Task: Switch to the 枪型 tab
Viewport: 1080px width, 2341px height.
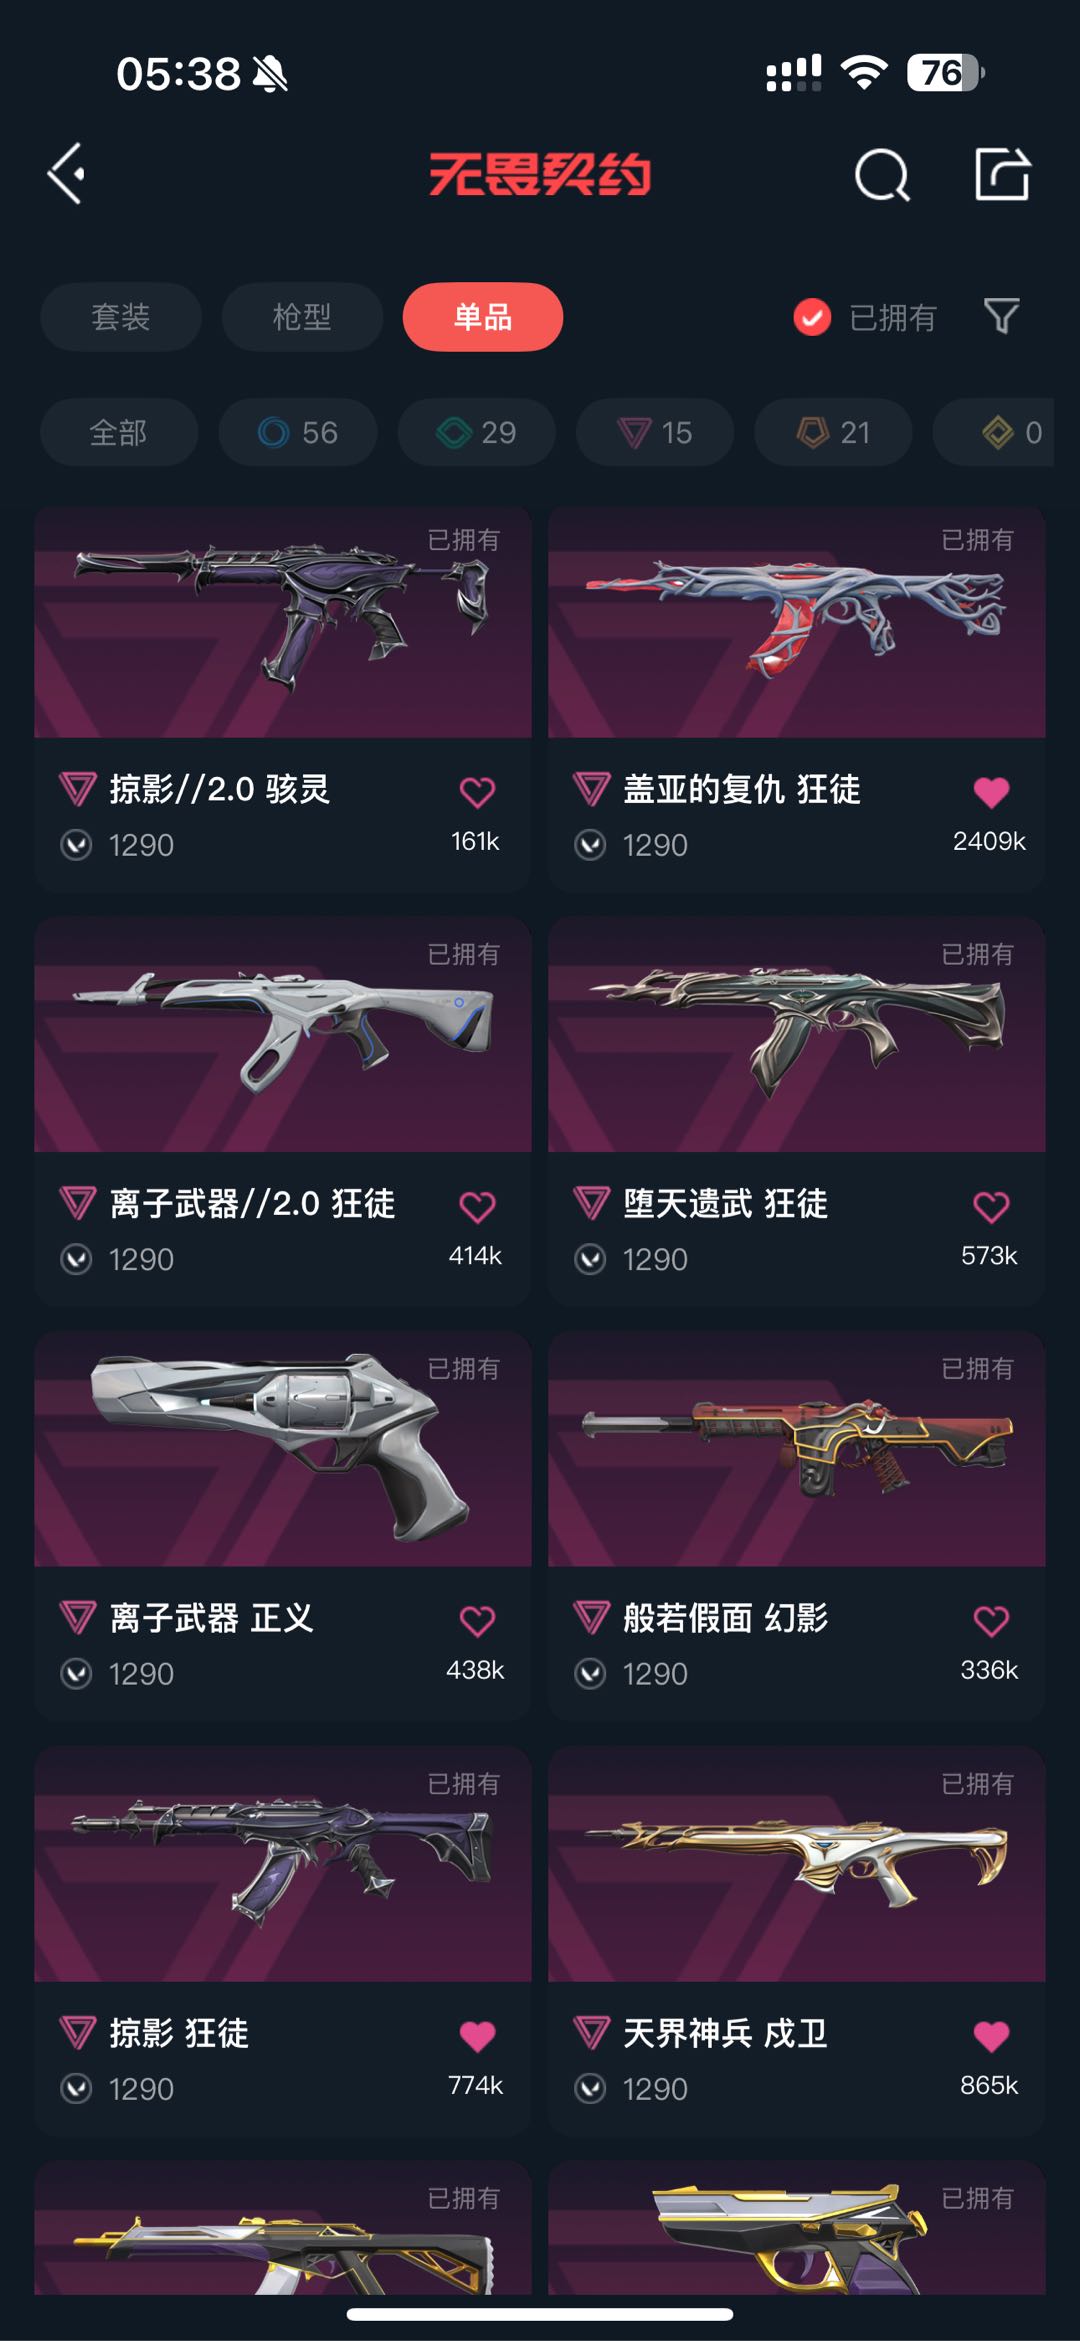Action: coord(302,317)
